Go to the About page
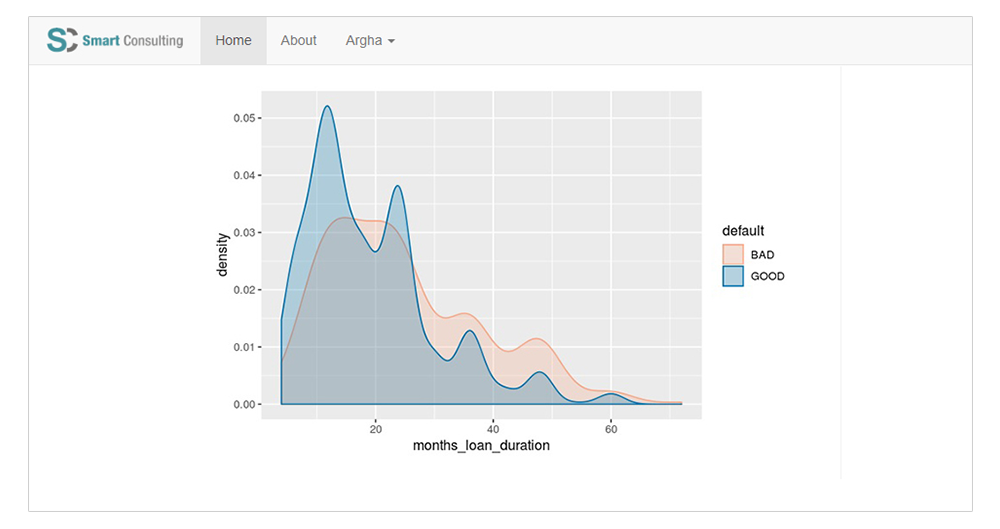Screen dimensions: 1000x529 tap(298, 40)
